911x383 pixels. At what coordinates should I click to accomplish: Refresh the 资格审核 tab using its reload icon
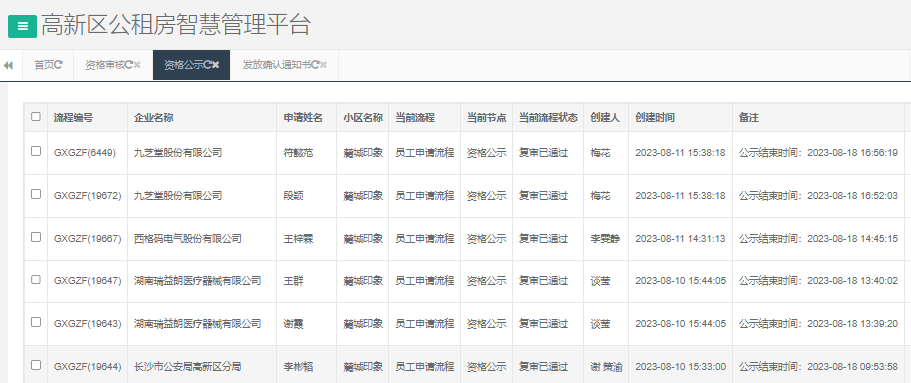(129, 65)
